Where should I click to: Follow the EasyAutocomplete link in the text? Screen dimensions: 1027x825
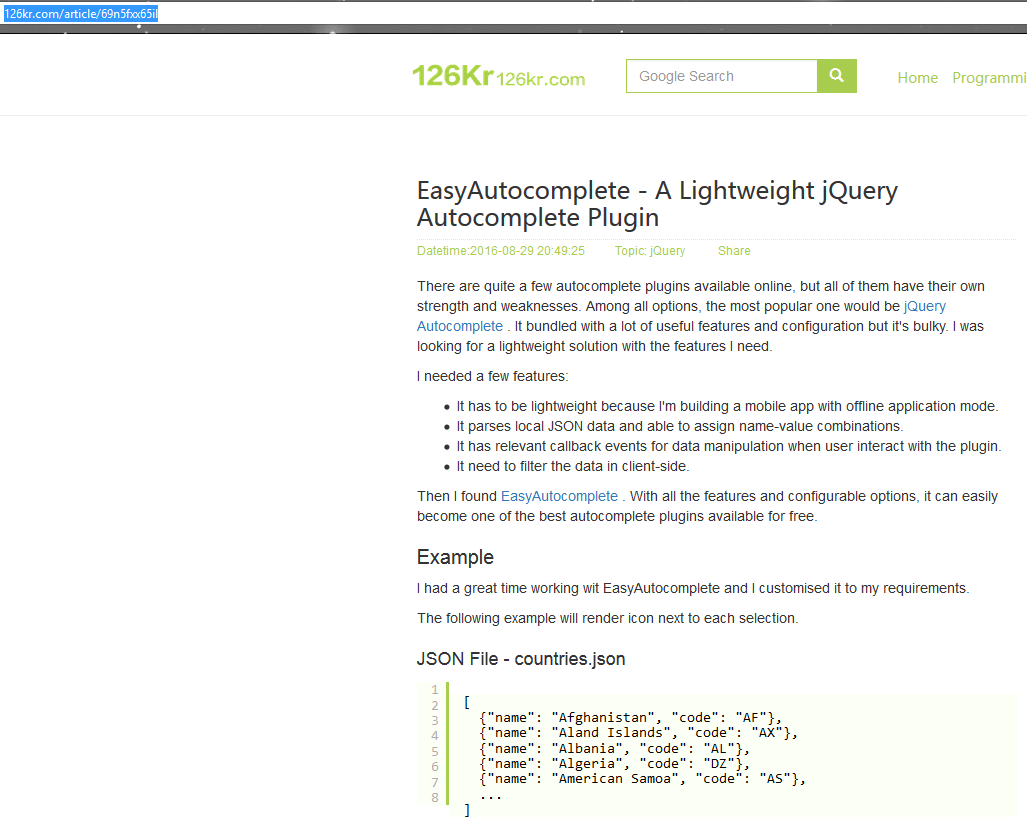coord(559,496)
